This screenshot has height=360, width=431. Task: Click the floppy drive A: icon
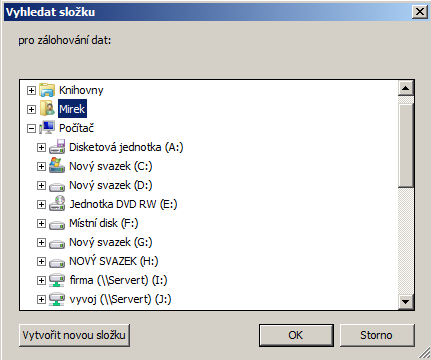coord(57,147)
